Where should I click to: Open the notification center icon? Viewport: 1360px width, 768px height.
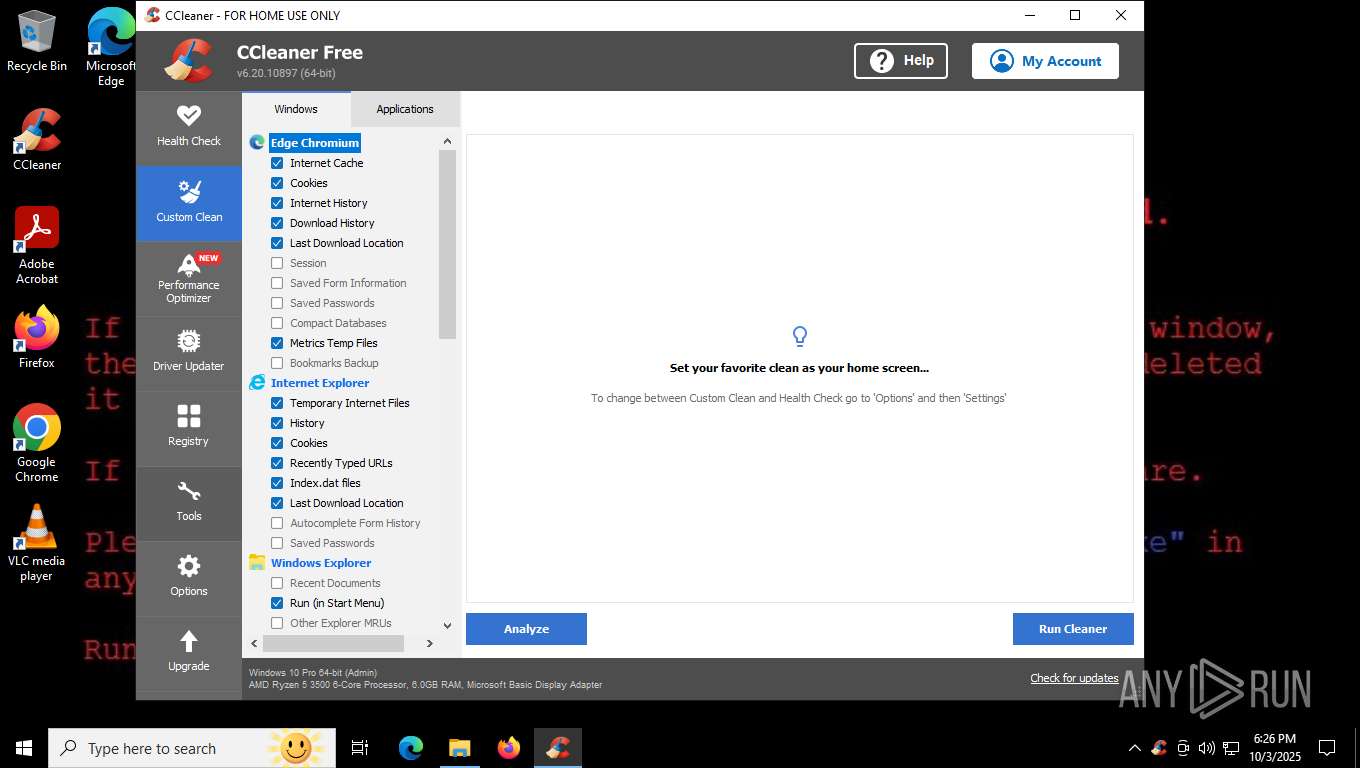[1327, 748]
